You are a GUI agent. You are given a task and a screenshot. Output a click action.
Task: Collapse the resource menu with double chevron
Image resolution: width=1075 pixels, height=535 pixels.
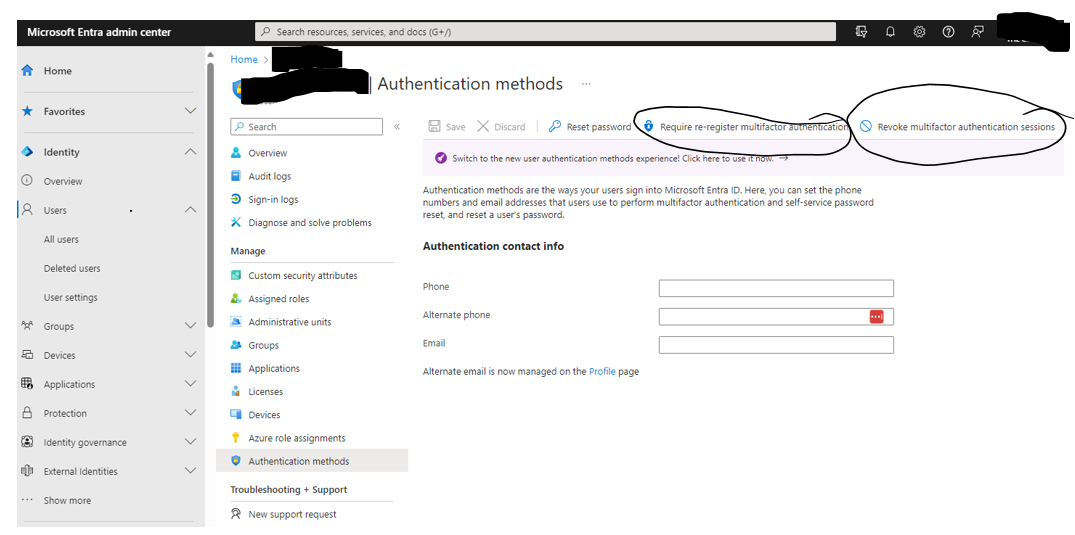pos(396,127)
